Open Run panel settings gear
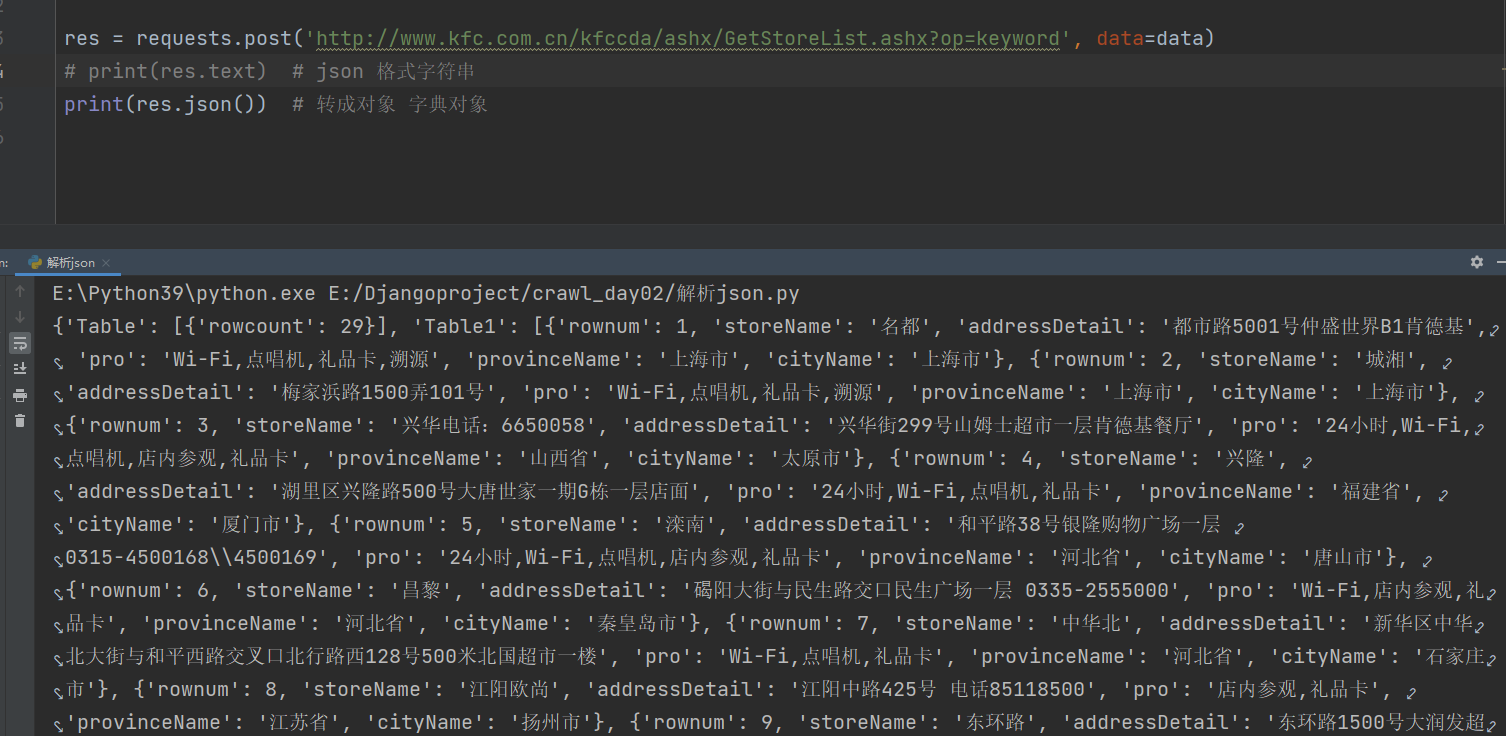The height and width of the screenshot is (736, 1506). pyautogui.click(x=1477, y=262)
